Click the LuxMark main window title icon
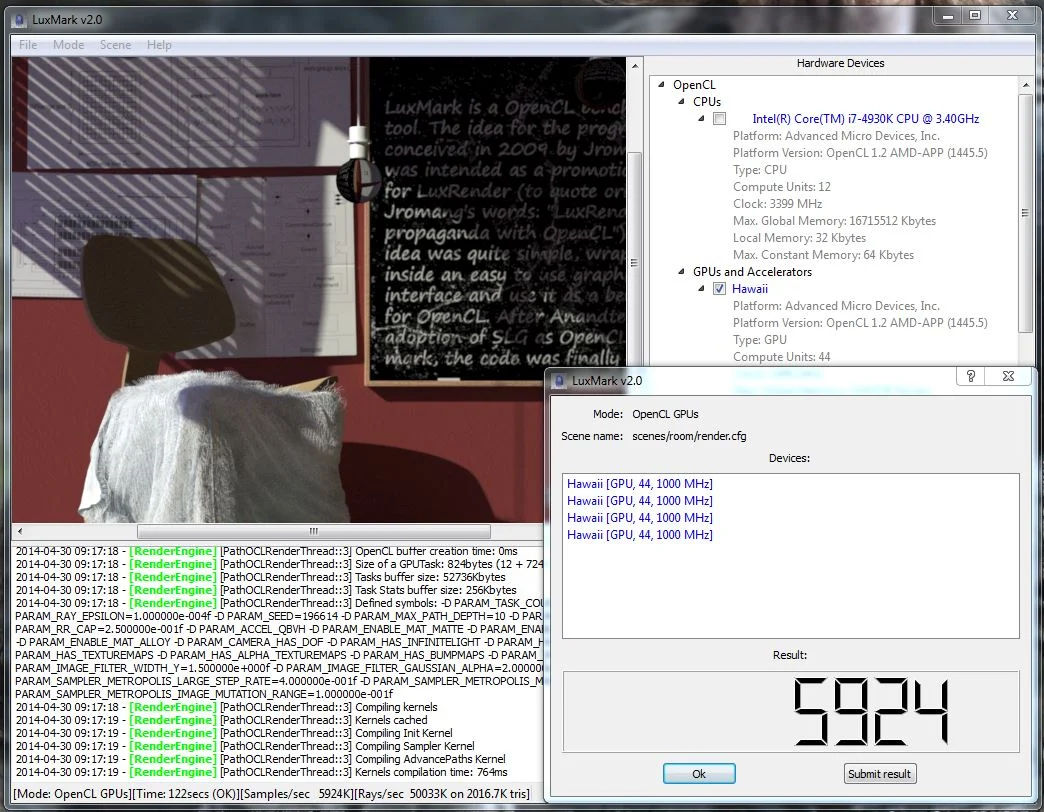Viewport: 1044px width, 812px height. coord(21,20)
